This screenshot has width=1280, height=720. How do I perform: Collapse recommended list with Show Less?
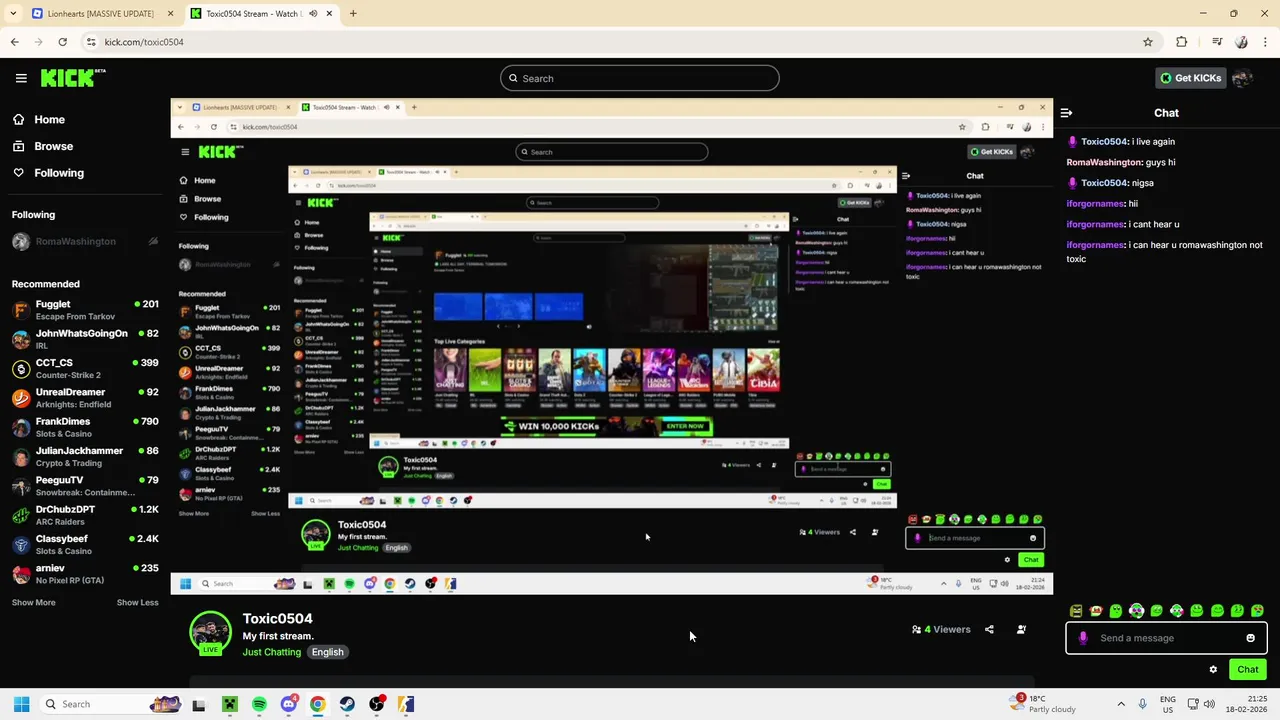137,602
